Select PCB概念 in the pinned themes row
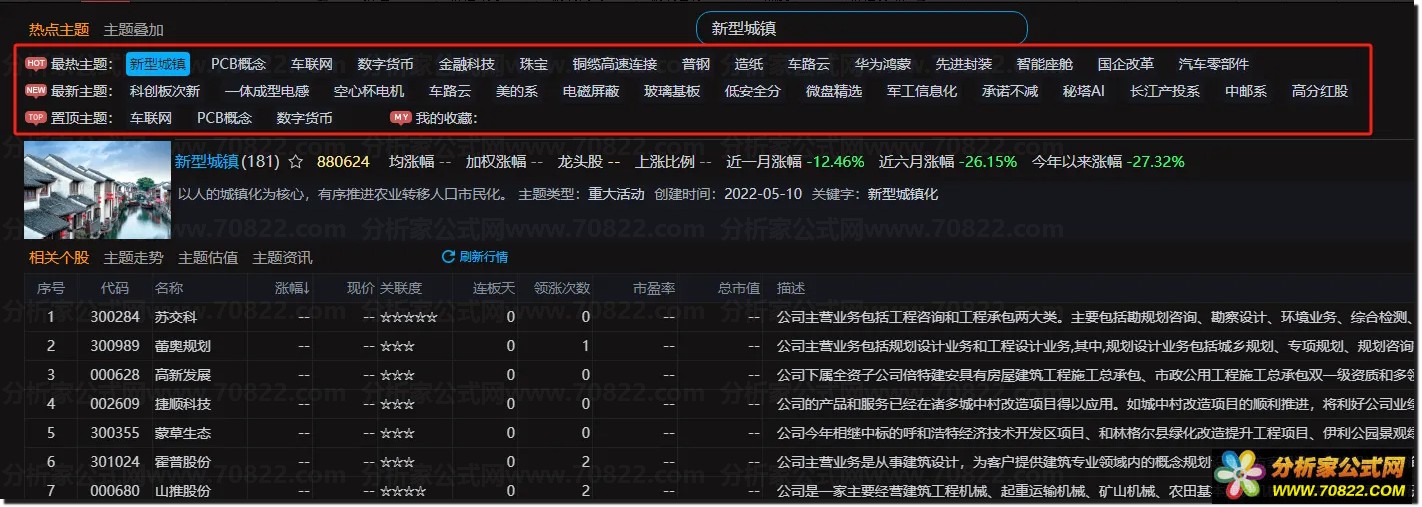 (x=224, y=118)
